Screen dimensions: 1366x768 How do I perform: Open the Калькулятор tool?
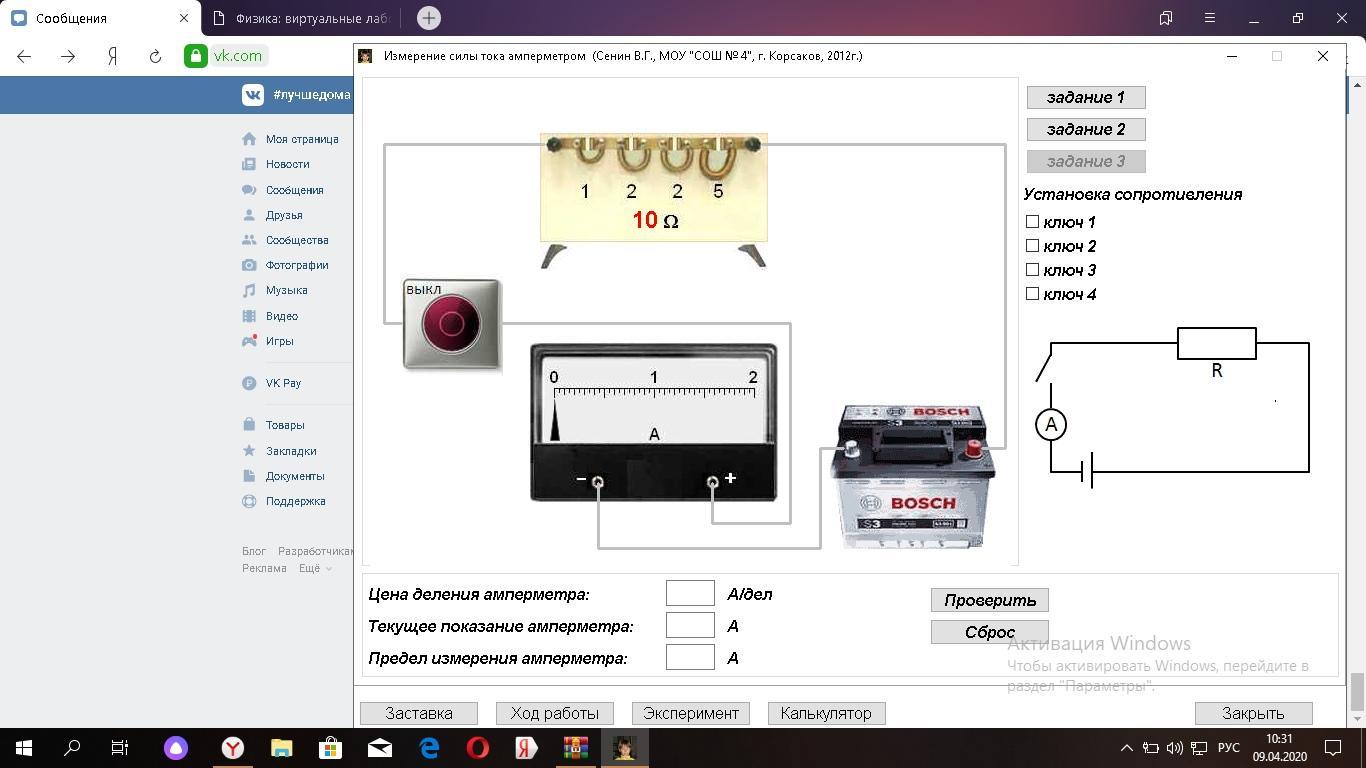tap(826, 713)
